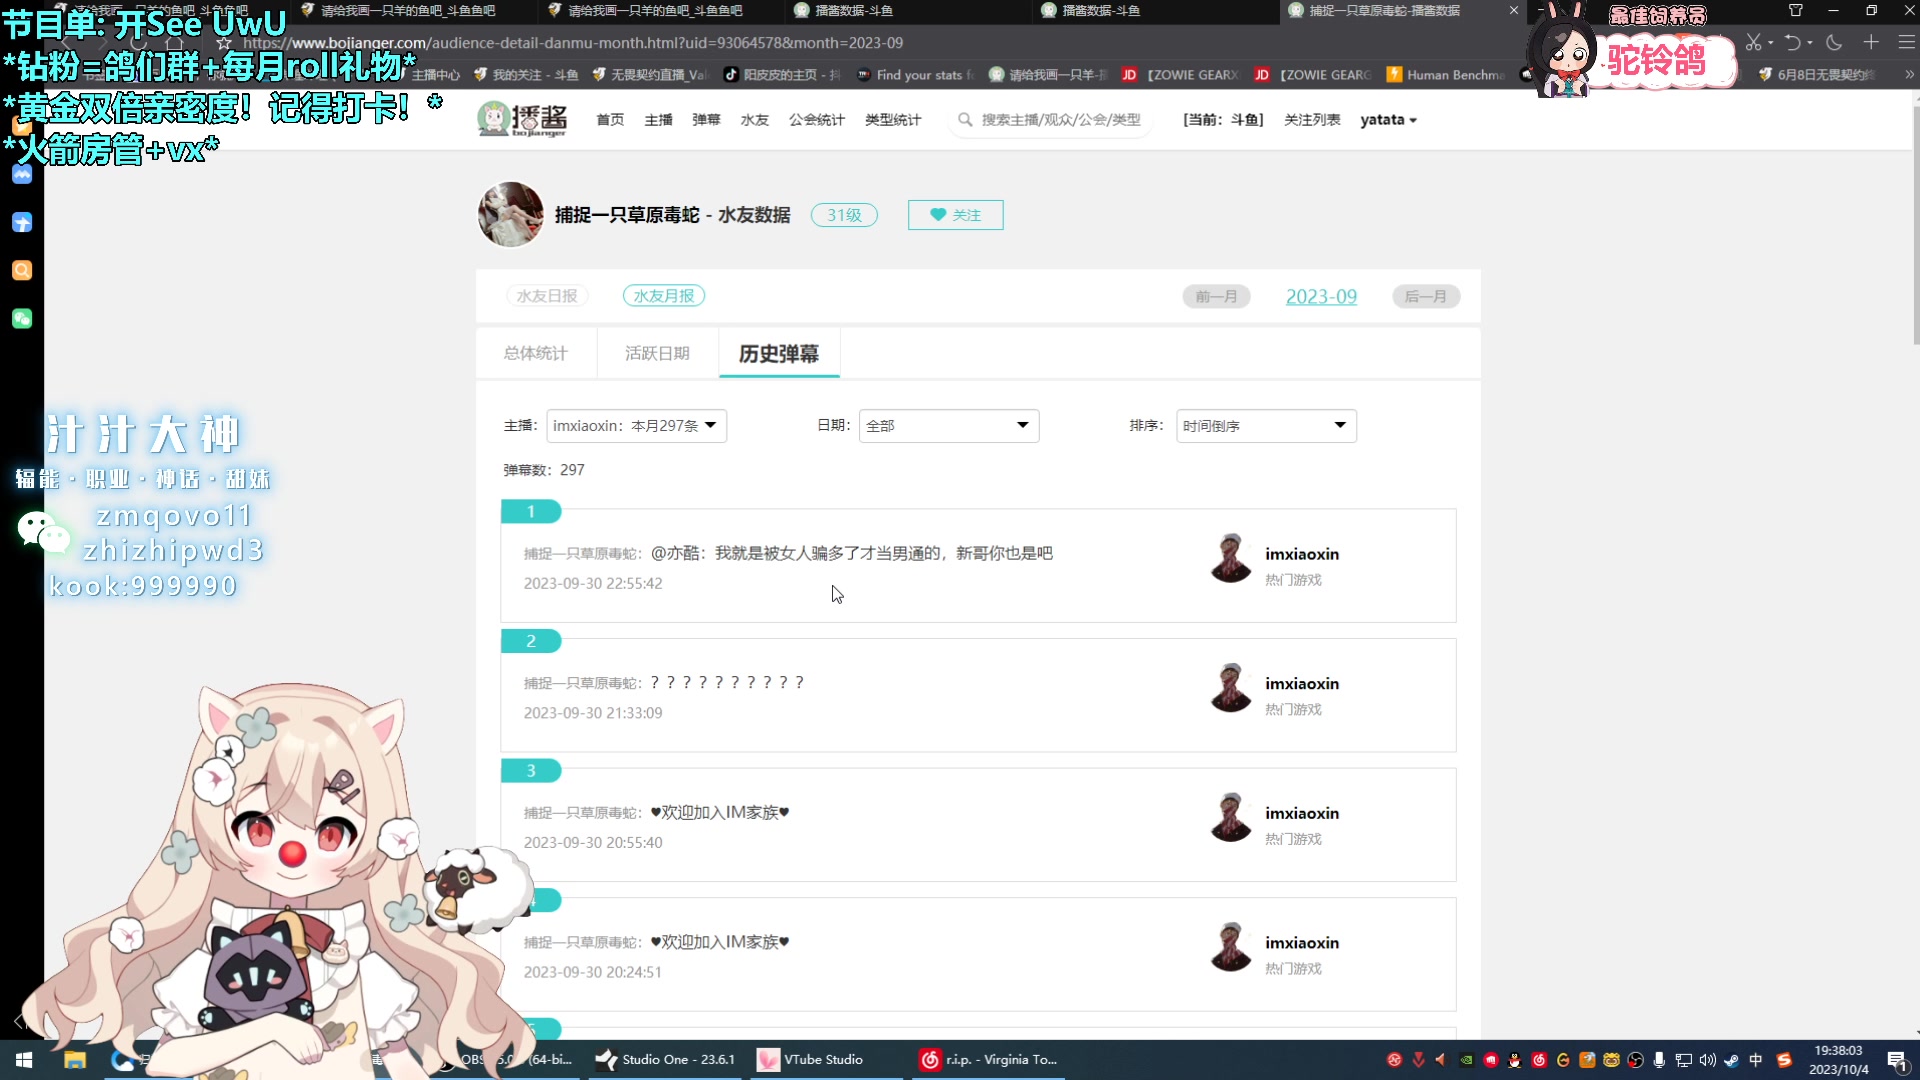
Task: Open the taskbar notification center icon
Action: 1897,1060
